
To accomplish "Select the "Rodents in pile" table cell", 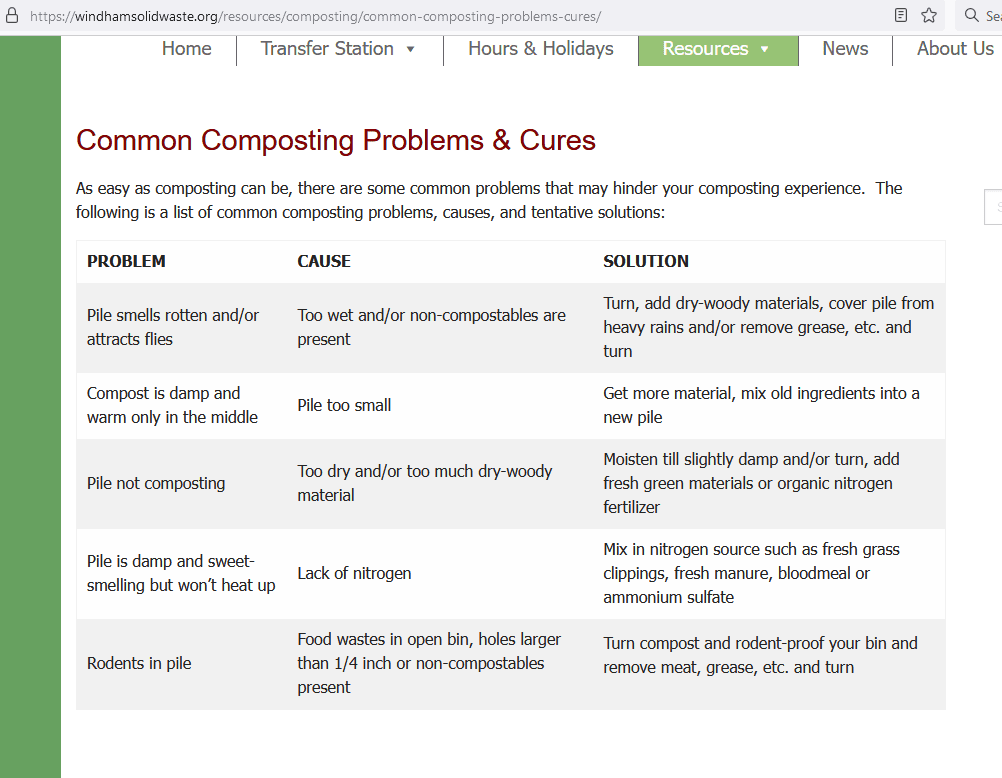I will (x=139, y=663).
